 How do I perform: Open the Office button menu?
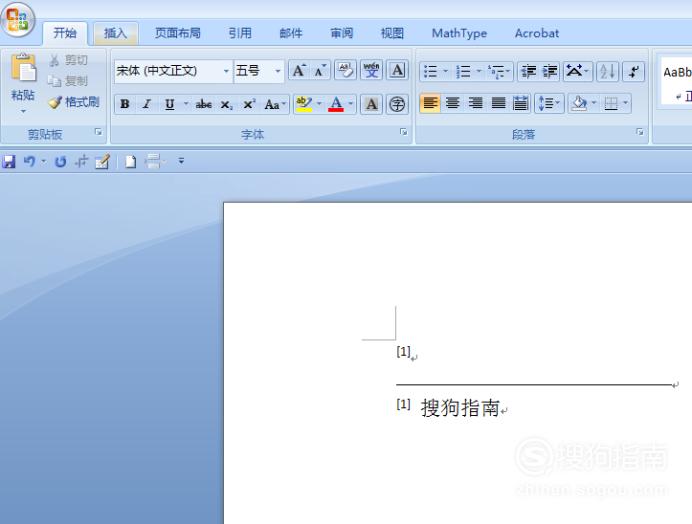coord(18,20)
